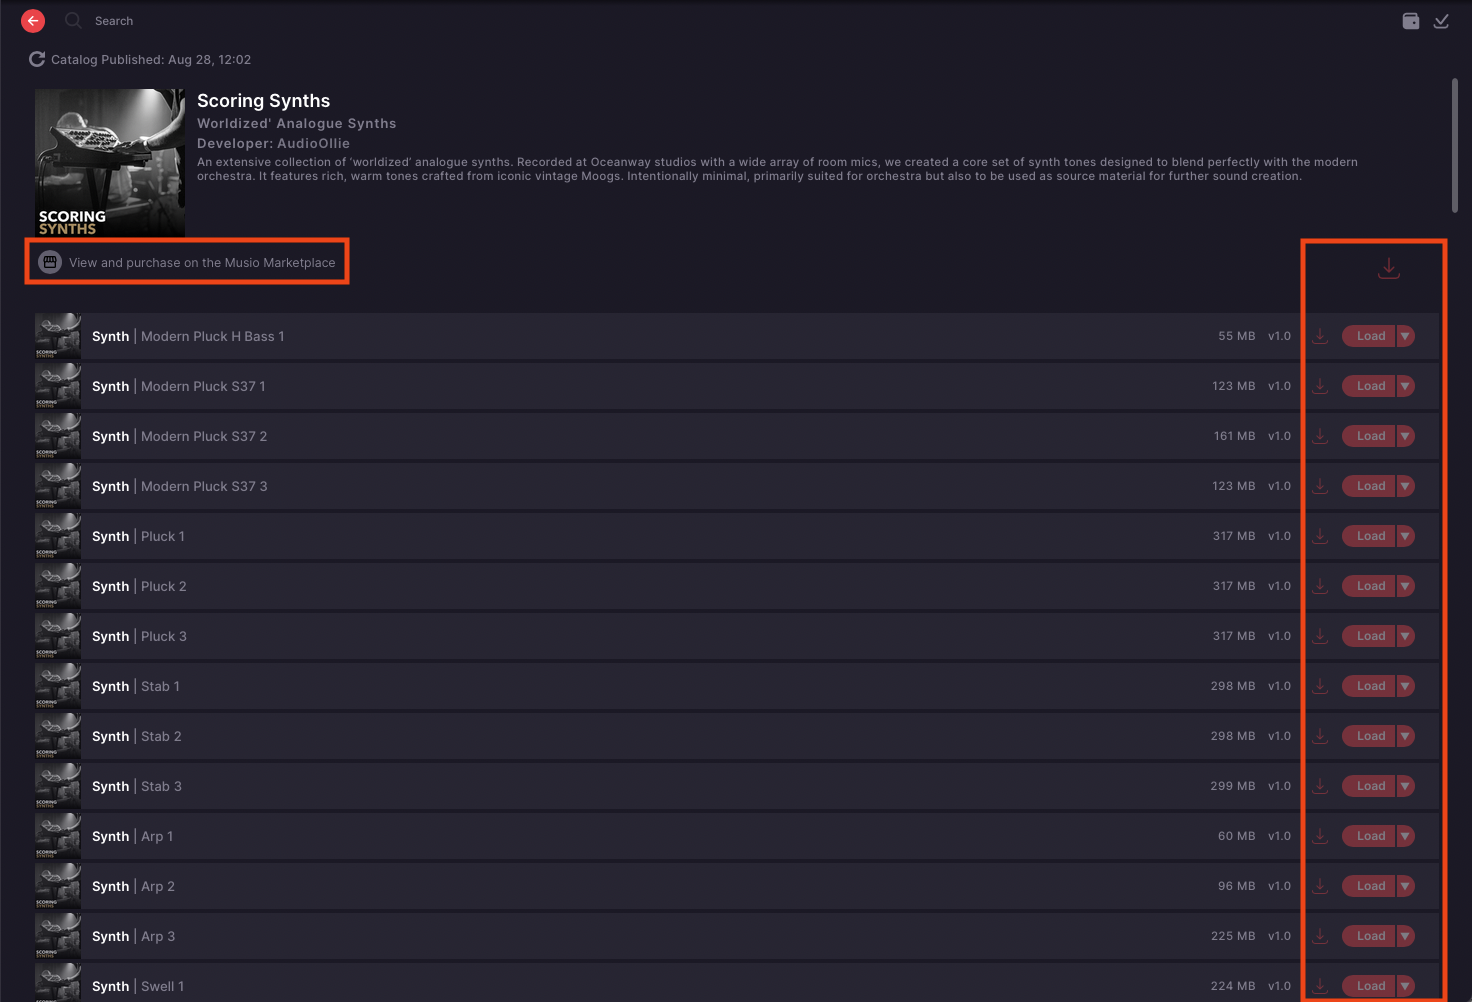
Task: Download the Pluck 2 preset
Action: tap(1320, 586)
